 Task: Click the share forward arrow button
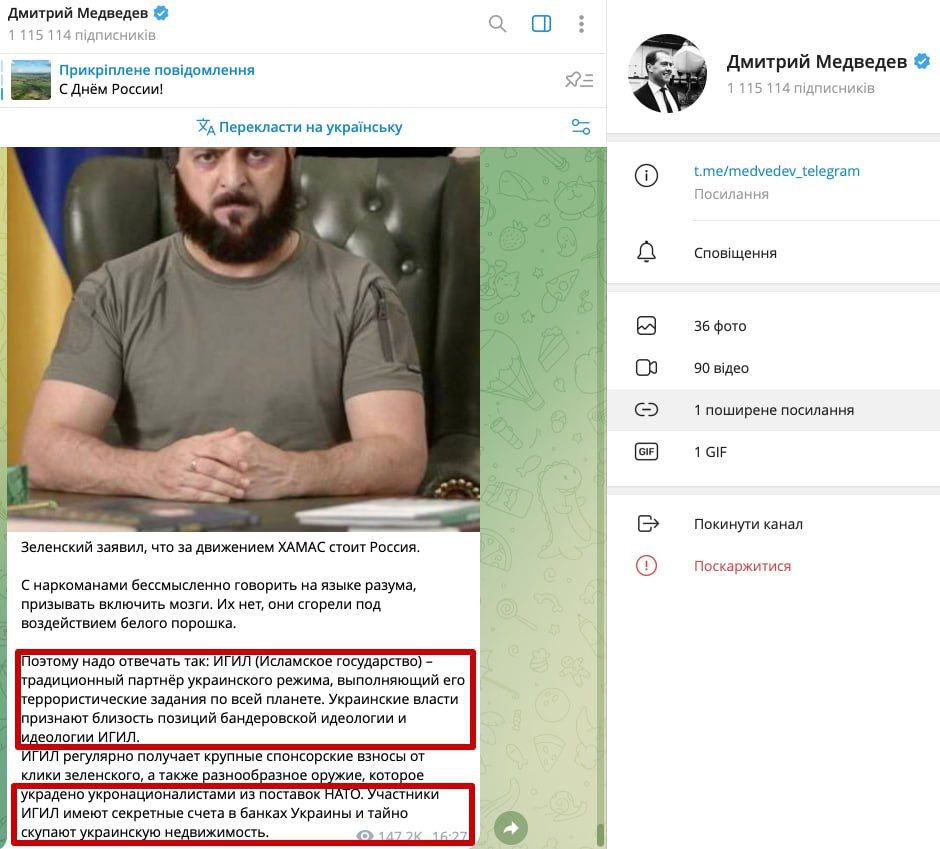click(x=511, y=828)
